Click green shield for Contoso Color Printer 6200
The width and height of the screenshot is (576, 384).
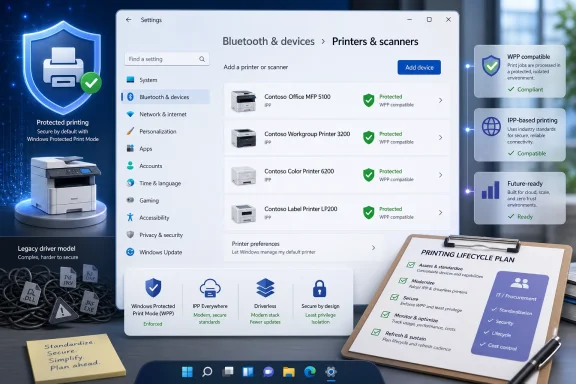click(x=368, y=175)
